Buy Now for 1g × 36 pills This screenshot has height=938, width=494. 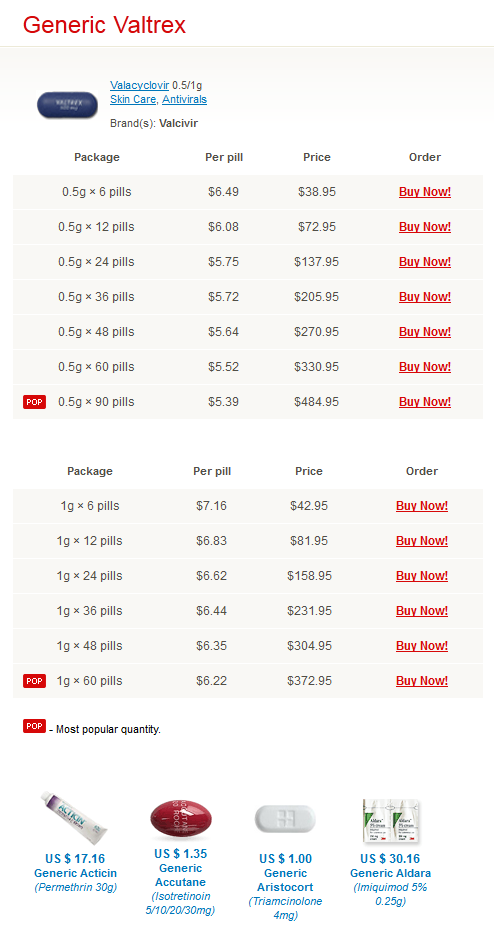pyautogui.click(x=422, y=611)
